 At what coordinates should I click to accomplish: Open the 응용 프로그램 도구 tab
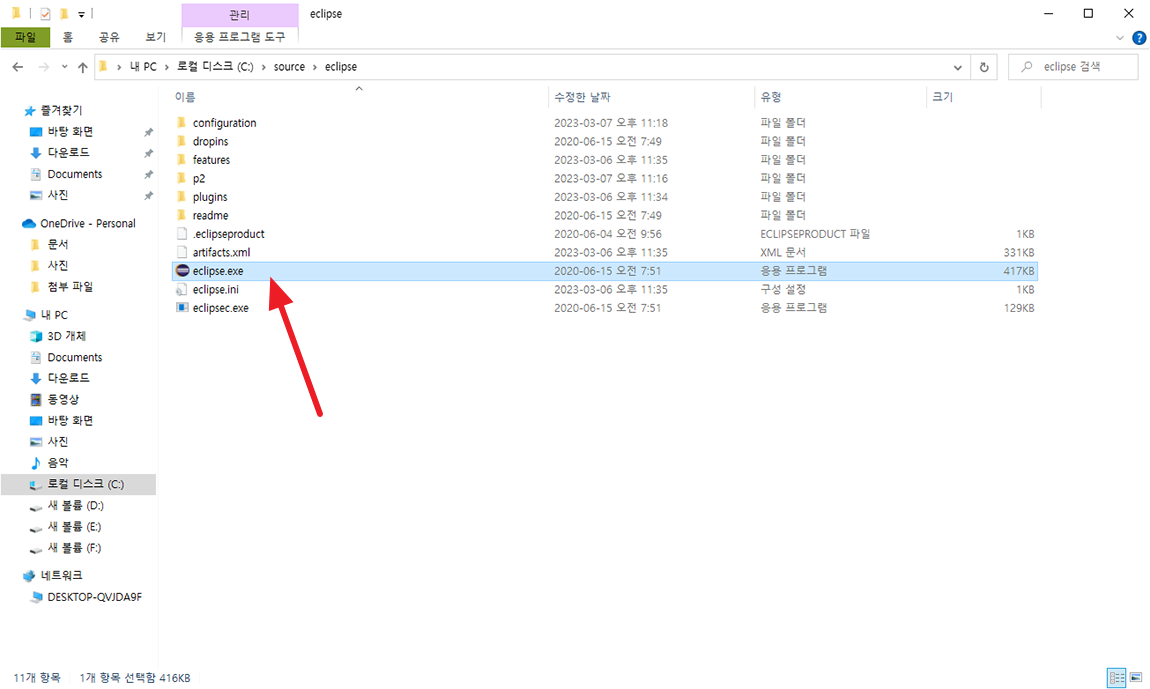click(x=239, y=37)
